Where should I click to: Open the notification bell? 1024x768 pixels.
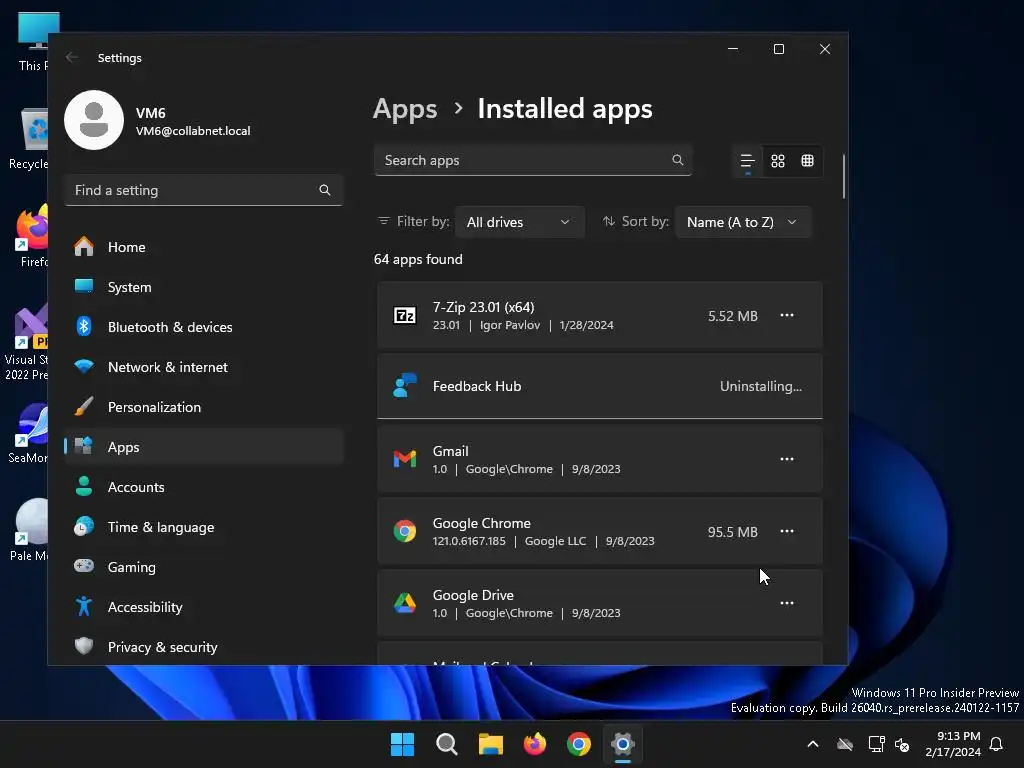pyautogui.click(x=997, y=744)
